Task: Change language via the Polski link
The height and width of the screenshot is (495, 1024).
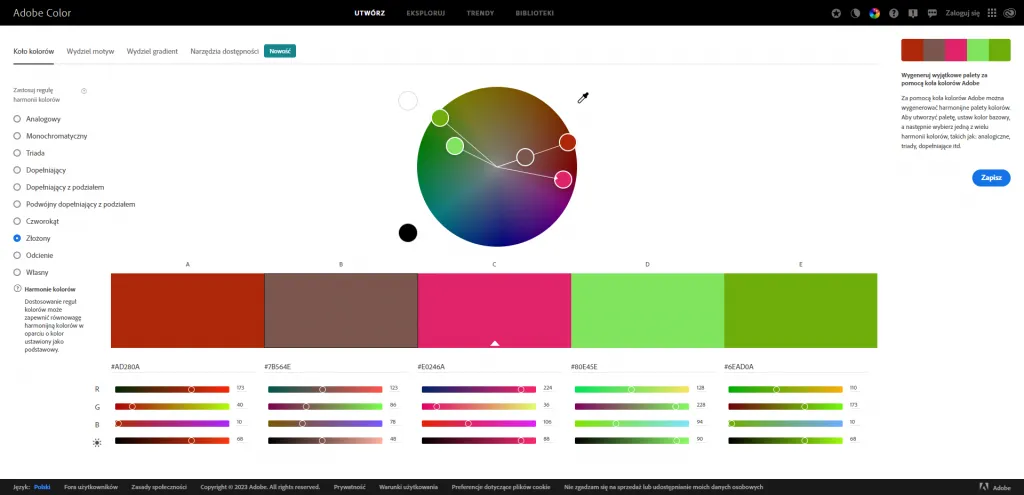Action: pos(42,487)
